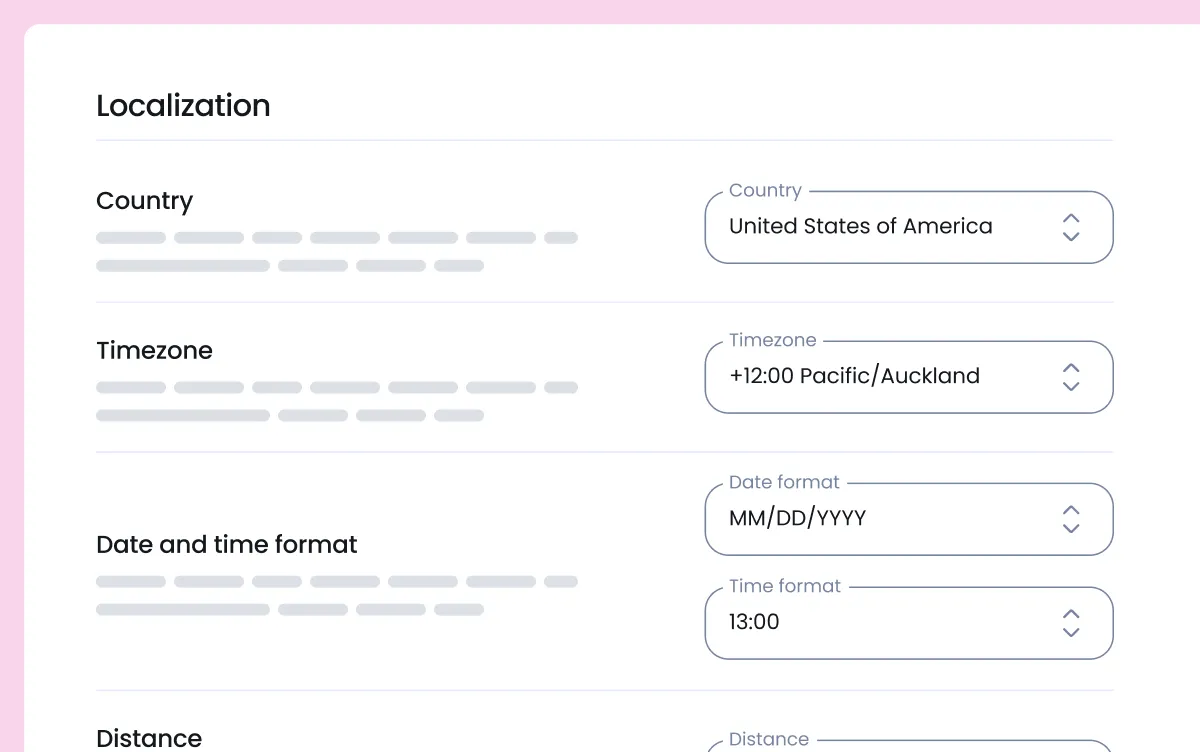Click placeholder description under Timezone title
This screenshot has width=1200, height=752.
click(x=337, y=402)
